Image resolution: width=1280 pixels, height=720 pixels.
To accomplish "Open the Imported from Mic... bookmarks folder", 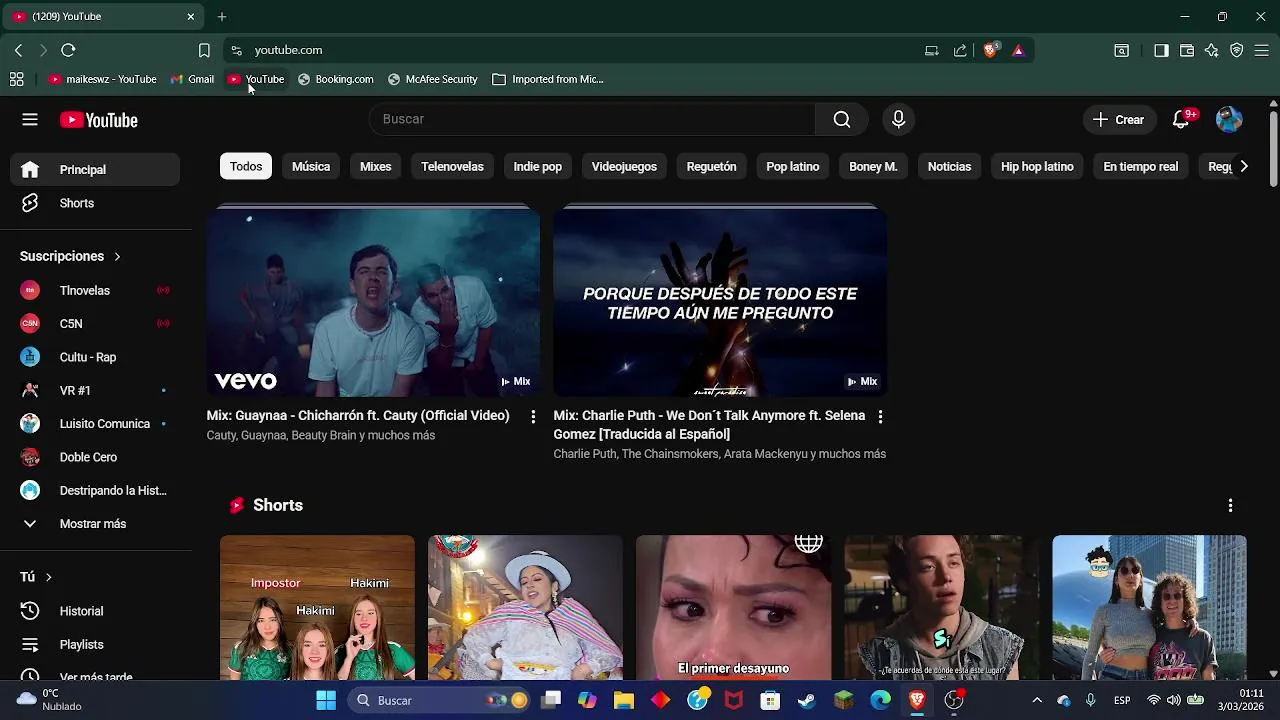I will [x=548, y=79].
